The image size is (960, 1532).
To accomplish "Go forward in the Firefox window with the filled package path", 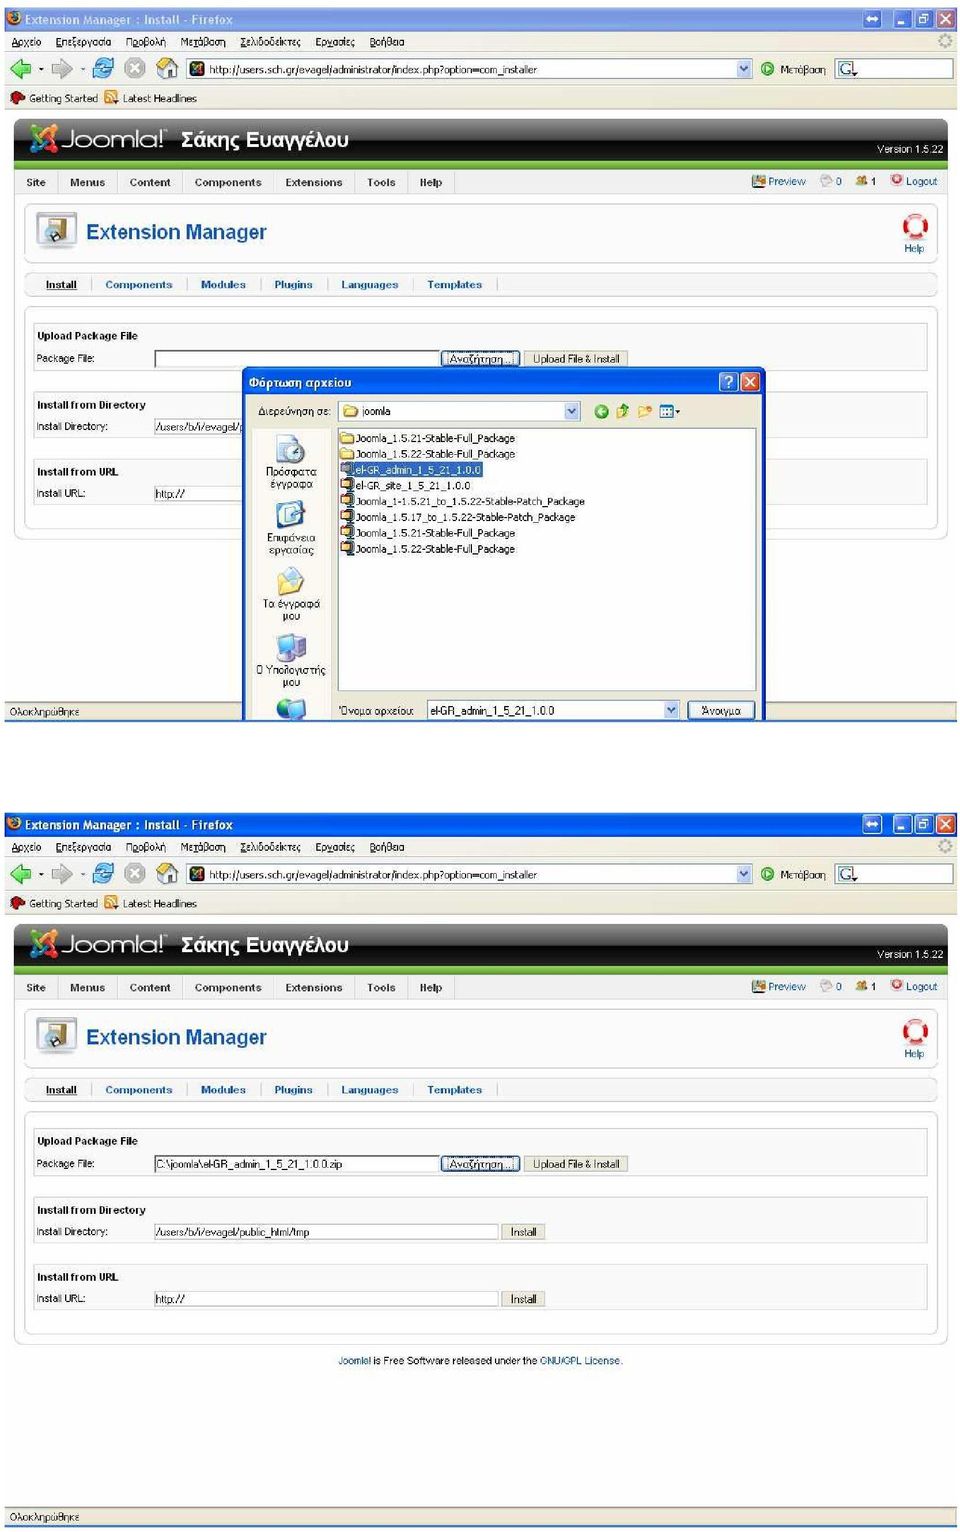I will point(61,874).
